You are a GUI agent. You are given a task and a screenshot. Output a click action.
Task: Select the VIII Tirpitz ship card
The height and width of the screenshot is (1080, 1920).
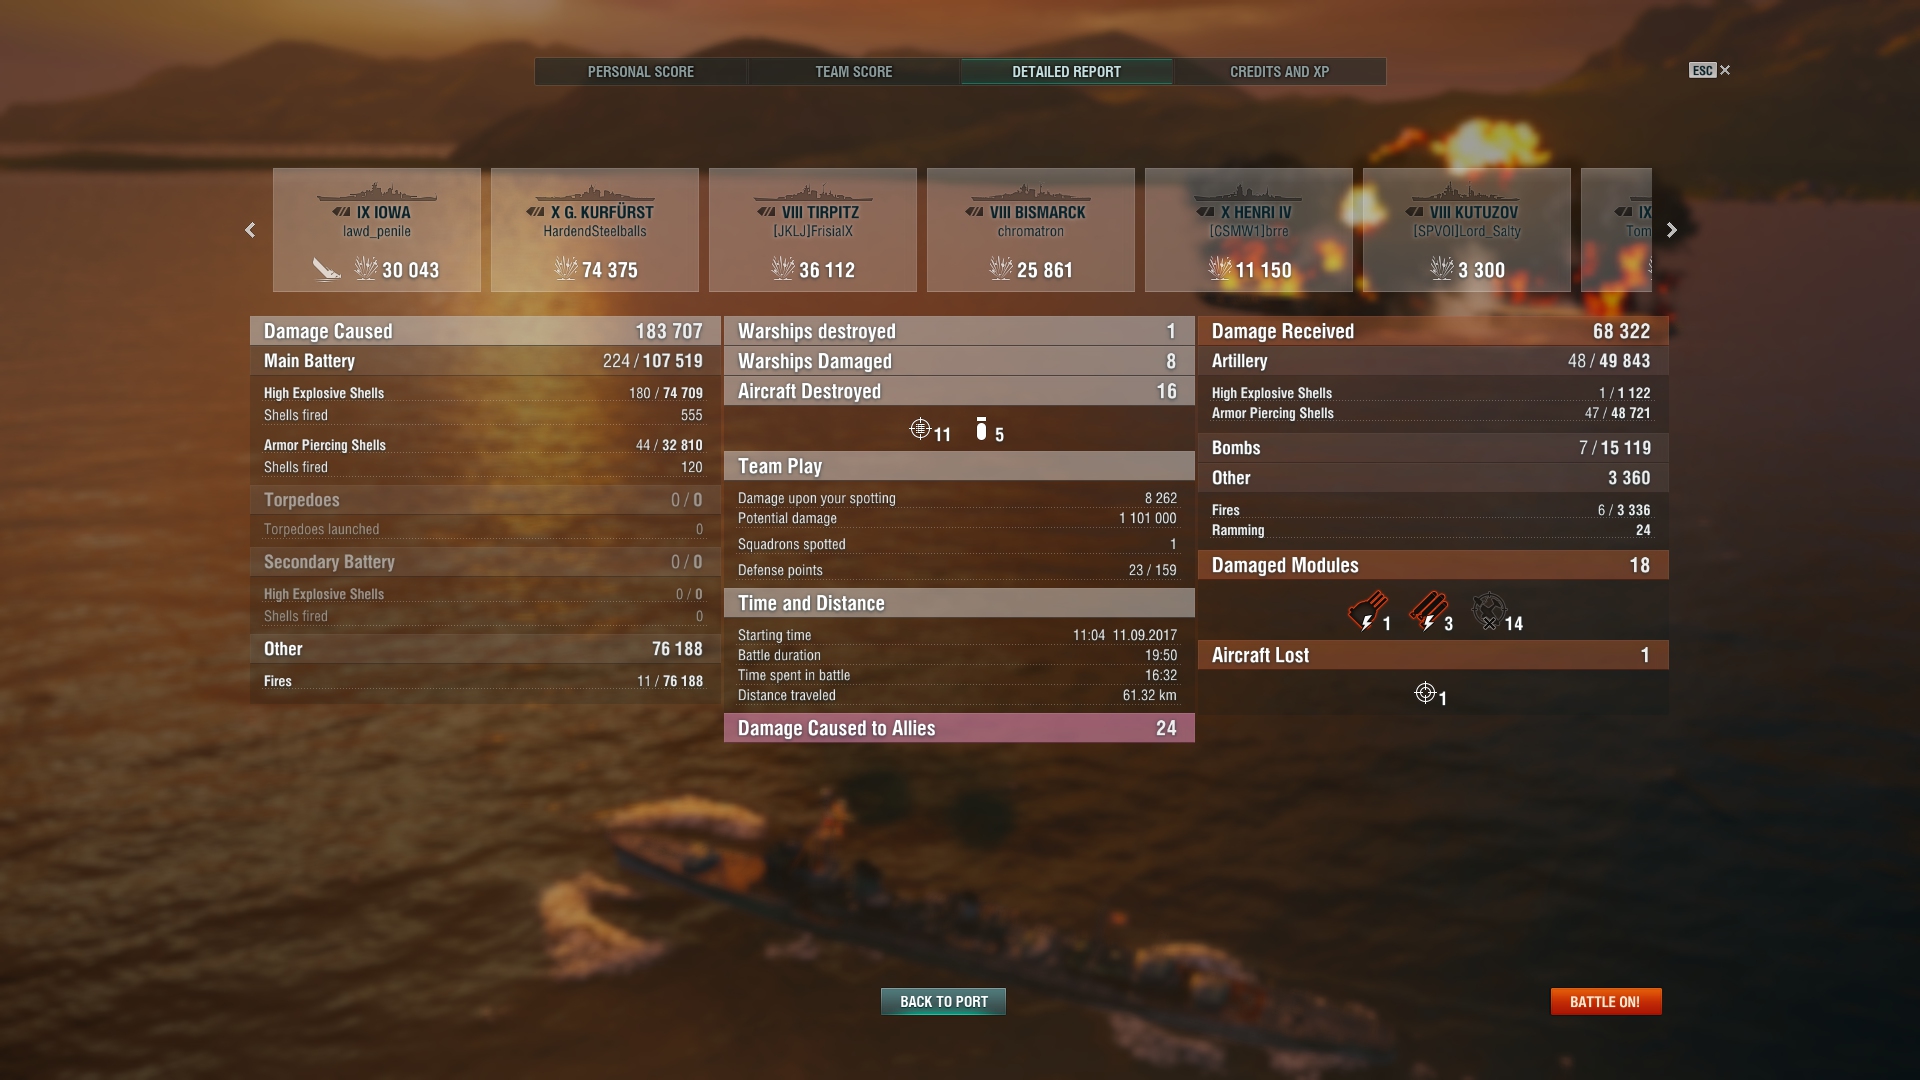tap(813, 230)
